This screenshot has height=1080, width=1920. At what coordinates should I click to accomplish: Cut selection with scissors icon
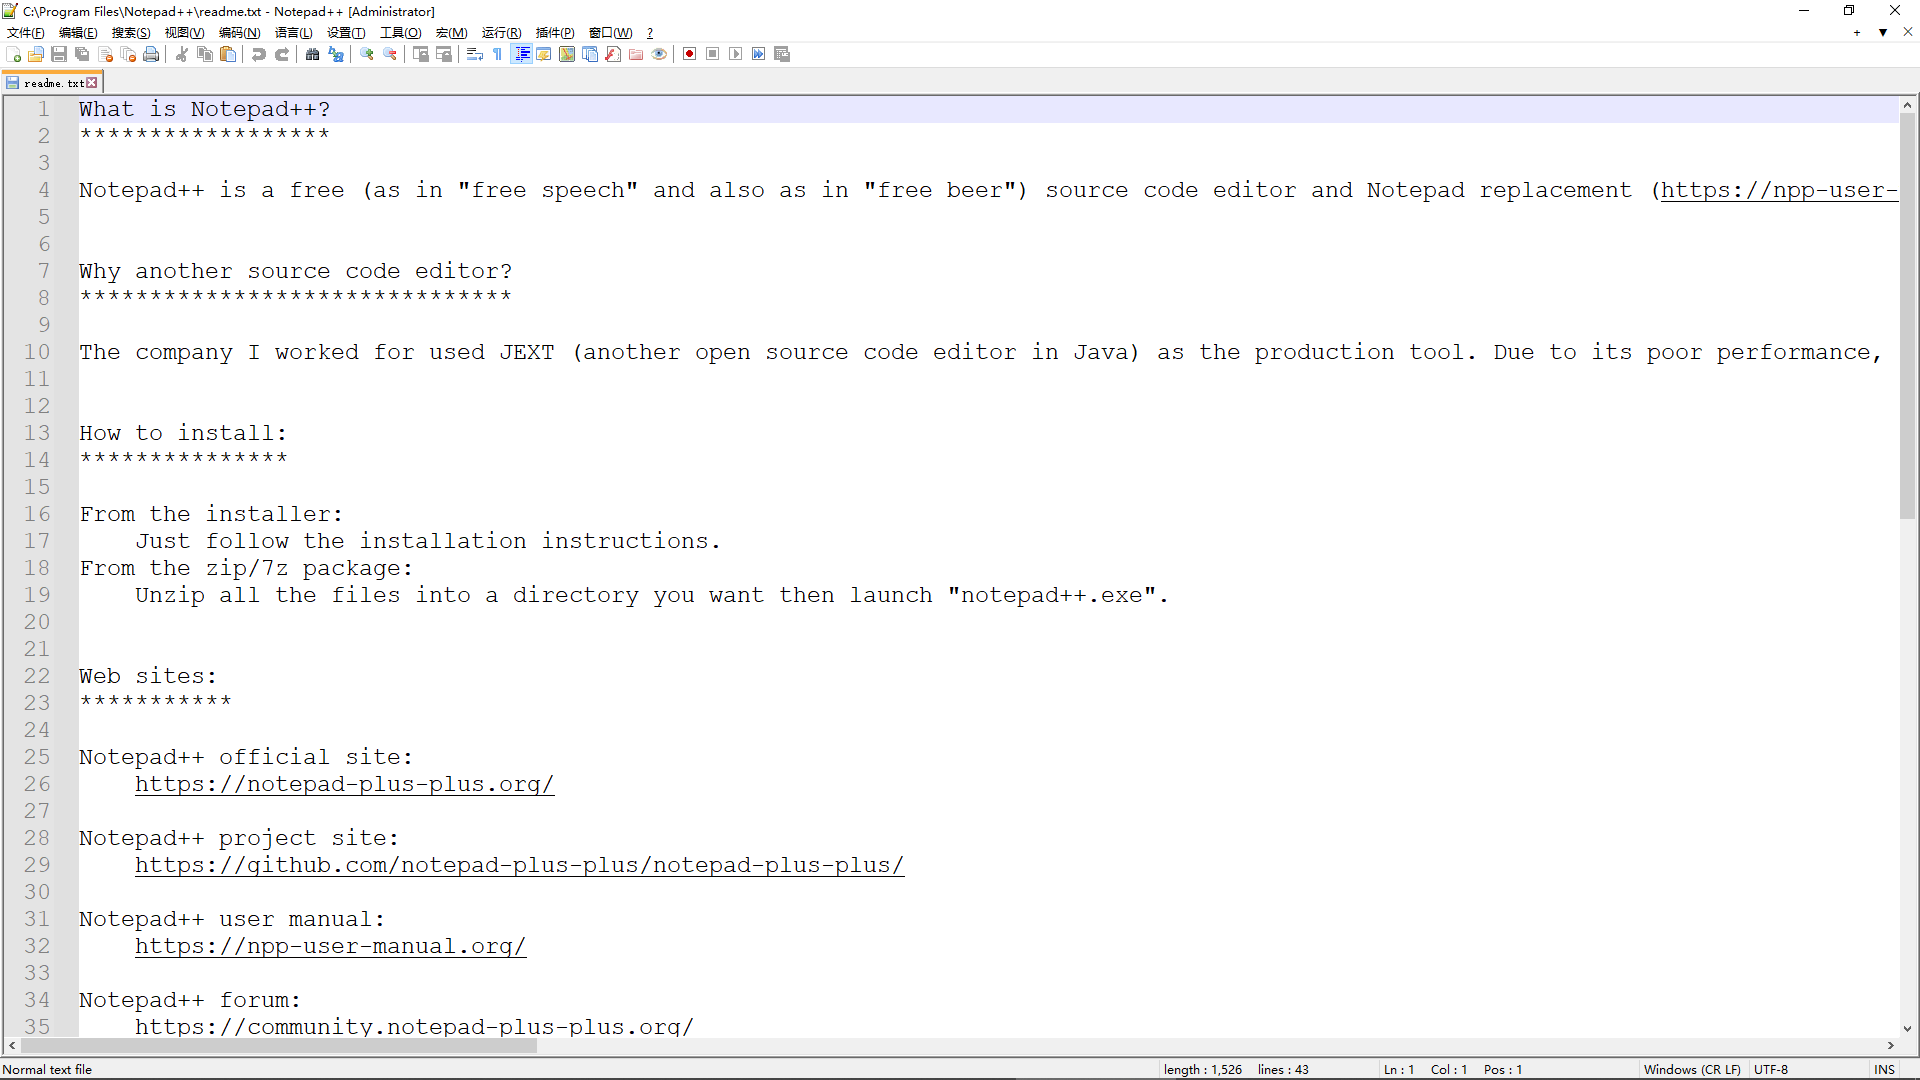tap(182, 54)
